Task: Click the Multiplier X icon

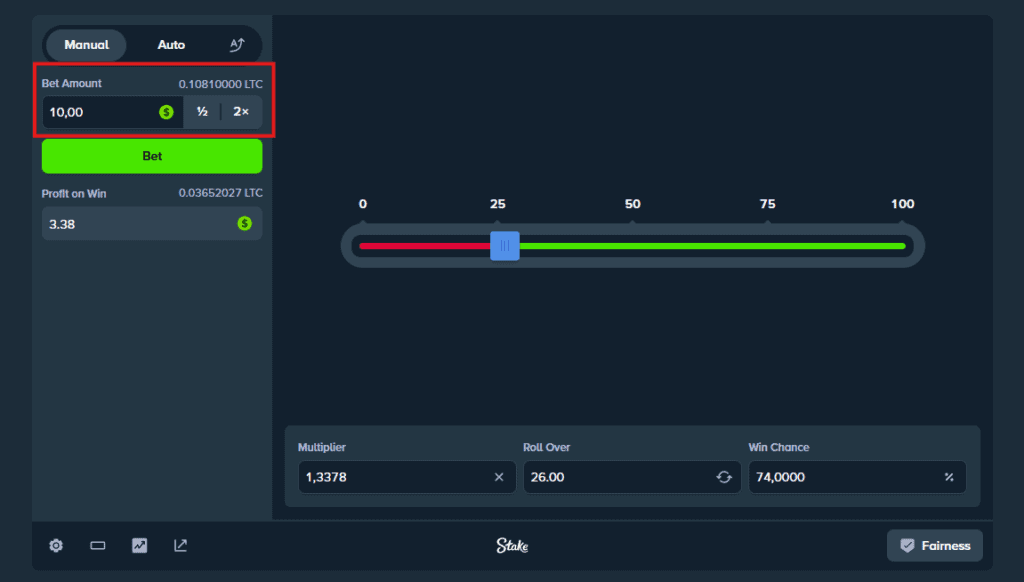Action: 499,477
